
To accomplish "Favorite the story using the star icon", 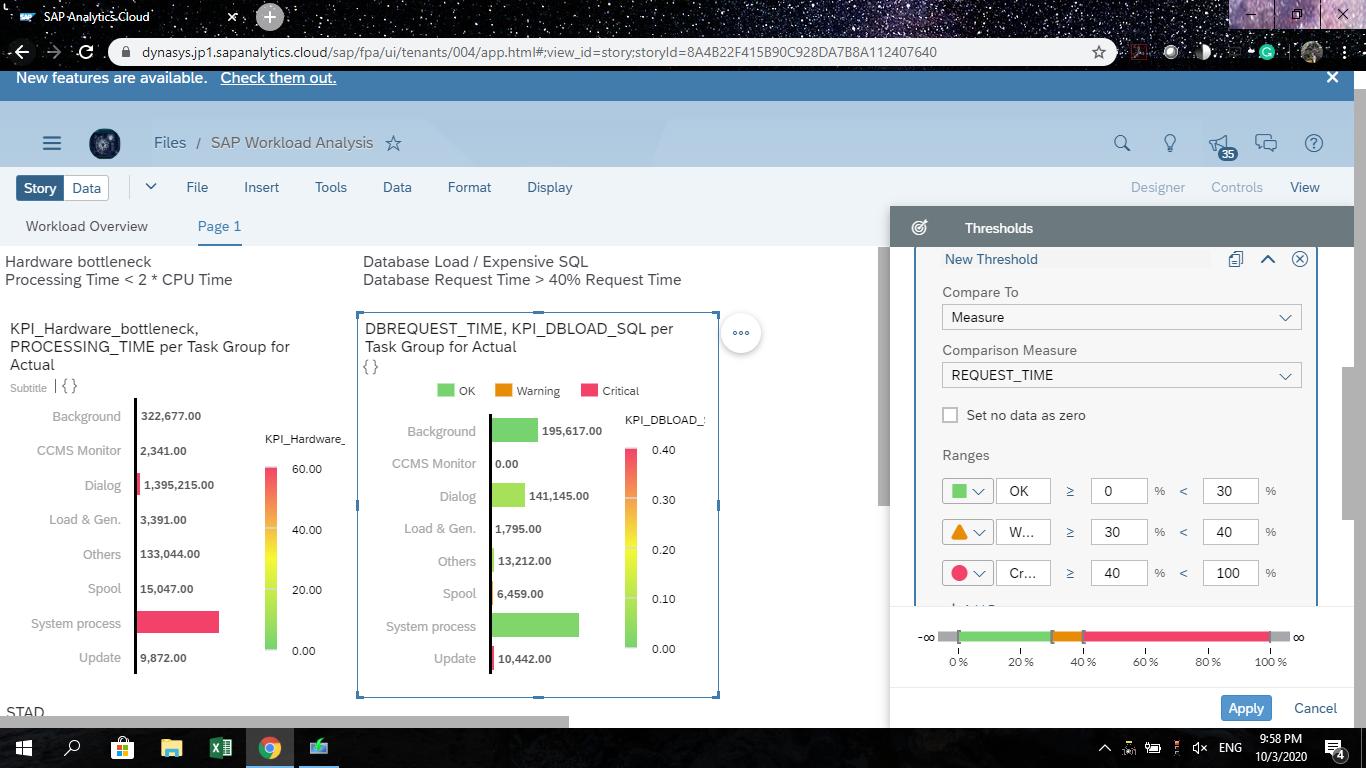I will pyautogui.click(x=393, y=144).
